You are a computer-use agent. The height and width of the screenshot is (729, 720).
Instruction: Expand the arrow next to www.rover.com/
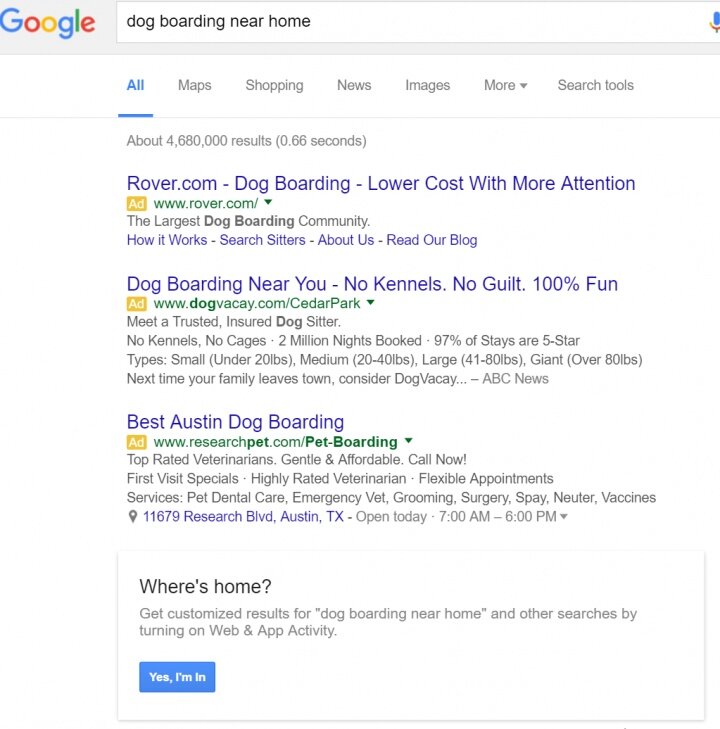268,202
